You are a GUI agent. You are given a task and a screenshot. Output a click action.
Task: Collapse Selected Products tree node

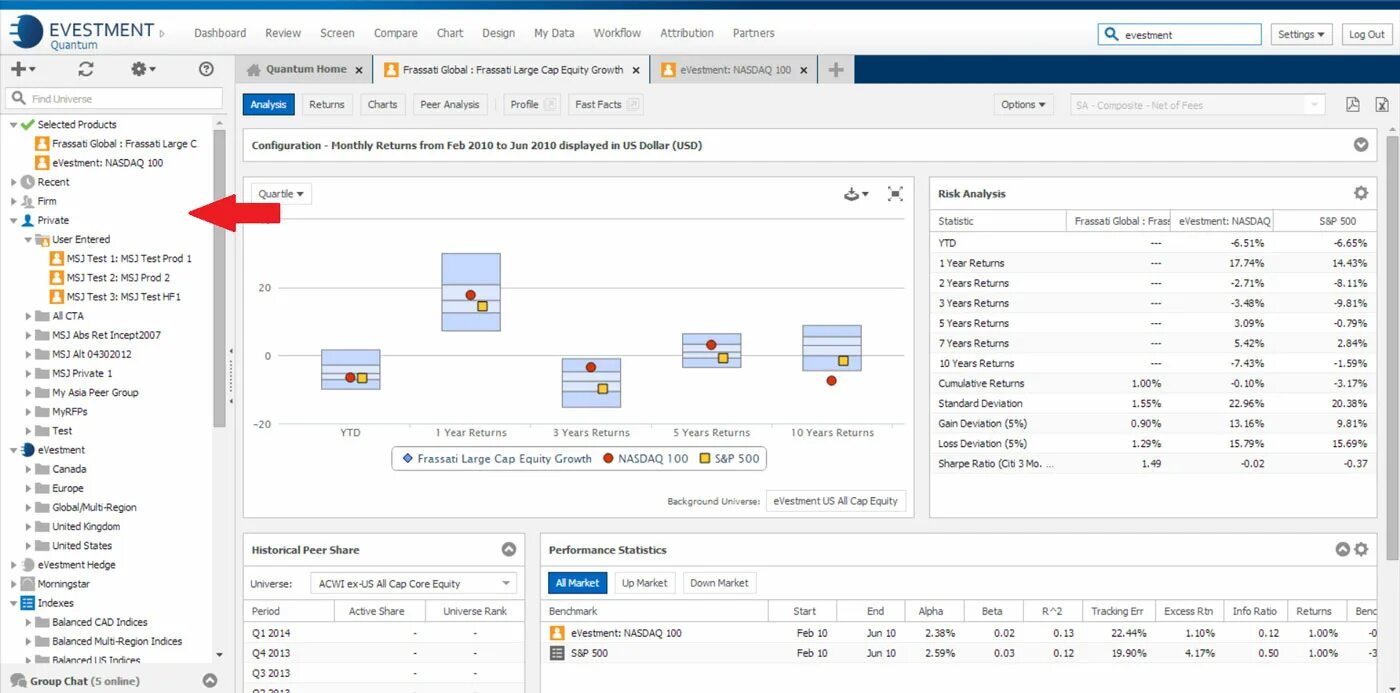(14, 125)
